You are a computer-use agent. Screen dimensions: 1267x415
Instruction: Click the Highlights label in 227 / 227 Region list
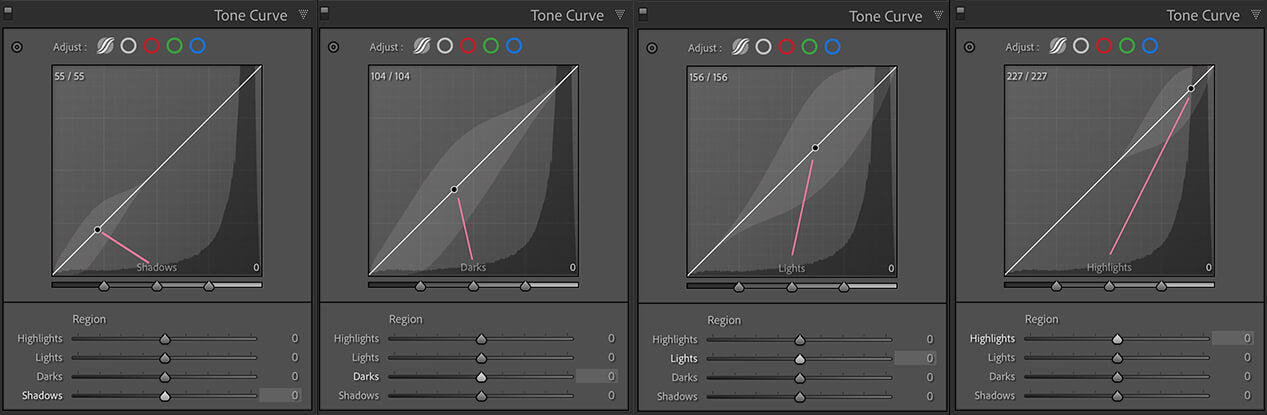tap(992, 339)
